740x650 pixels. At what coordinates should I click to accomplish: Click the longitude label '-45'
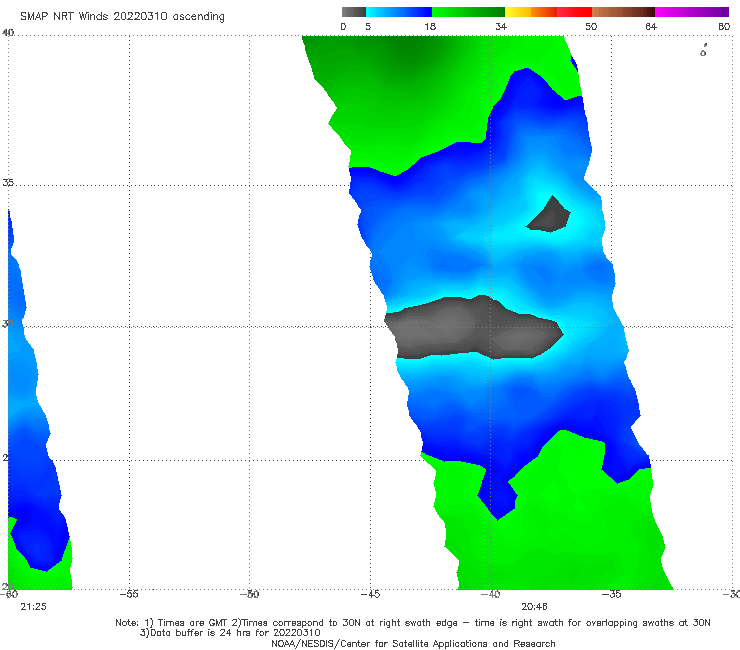[x=370, y=594]
